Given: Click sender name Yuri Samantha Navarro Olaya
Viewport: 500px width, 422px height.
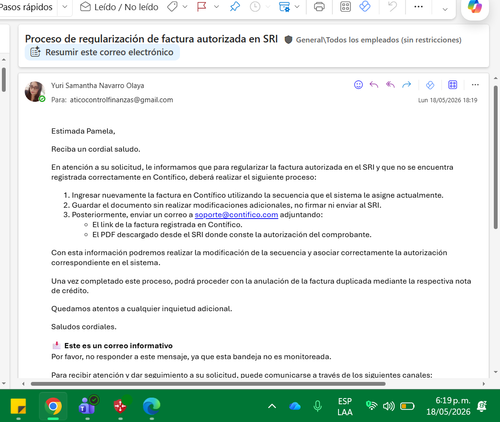Looking at the screenshot, I should tap(97, 85).
